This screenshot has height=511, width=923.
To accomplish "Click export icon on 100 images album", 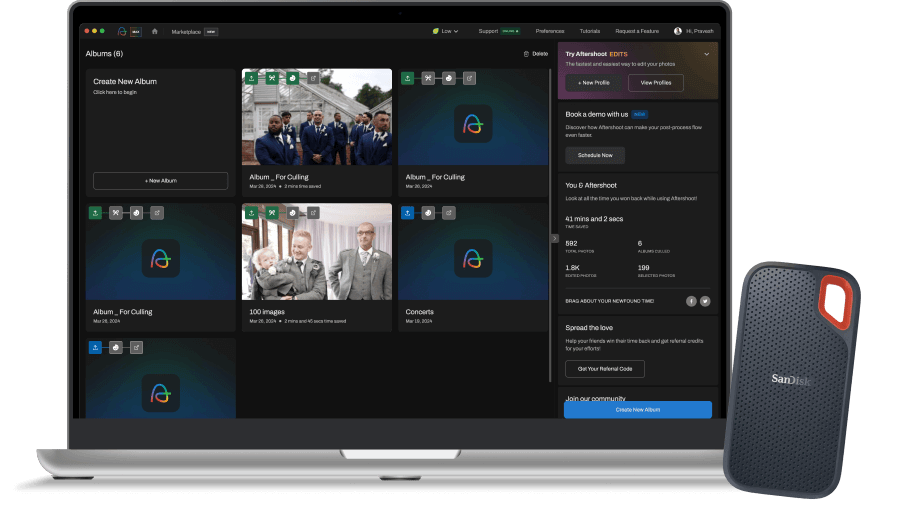I will click(313, 213).
